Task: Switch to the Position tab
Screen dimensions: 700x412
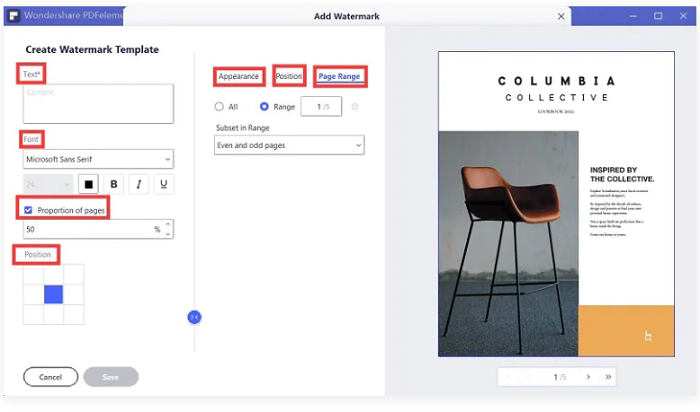Action: [289, 76]
